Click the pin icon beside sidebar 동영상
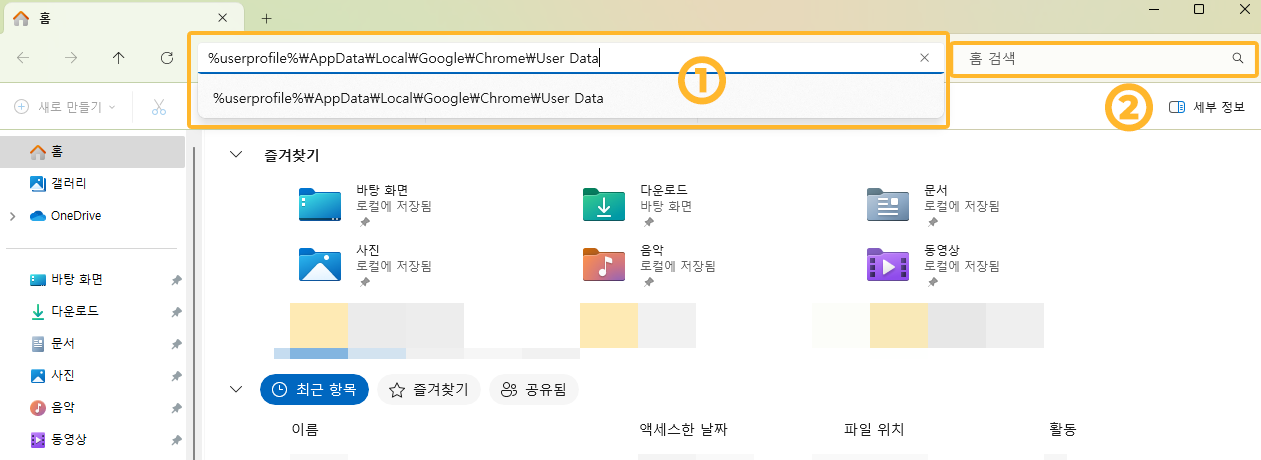Image resolution: width=1261 pixels, height=460 pixels. pos(176,440)
